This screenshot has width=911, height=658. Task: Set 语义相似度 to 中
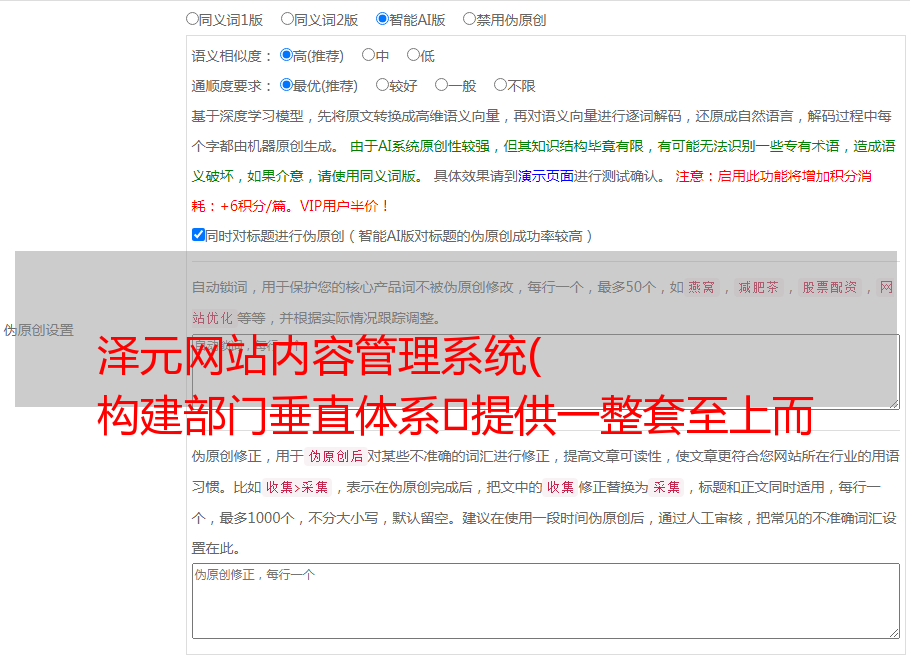[x=368, y=55]
